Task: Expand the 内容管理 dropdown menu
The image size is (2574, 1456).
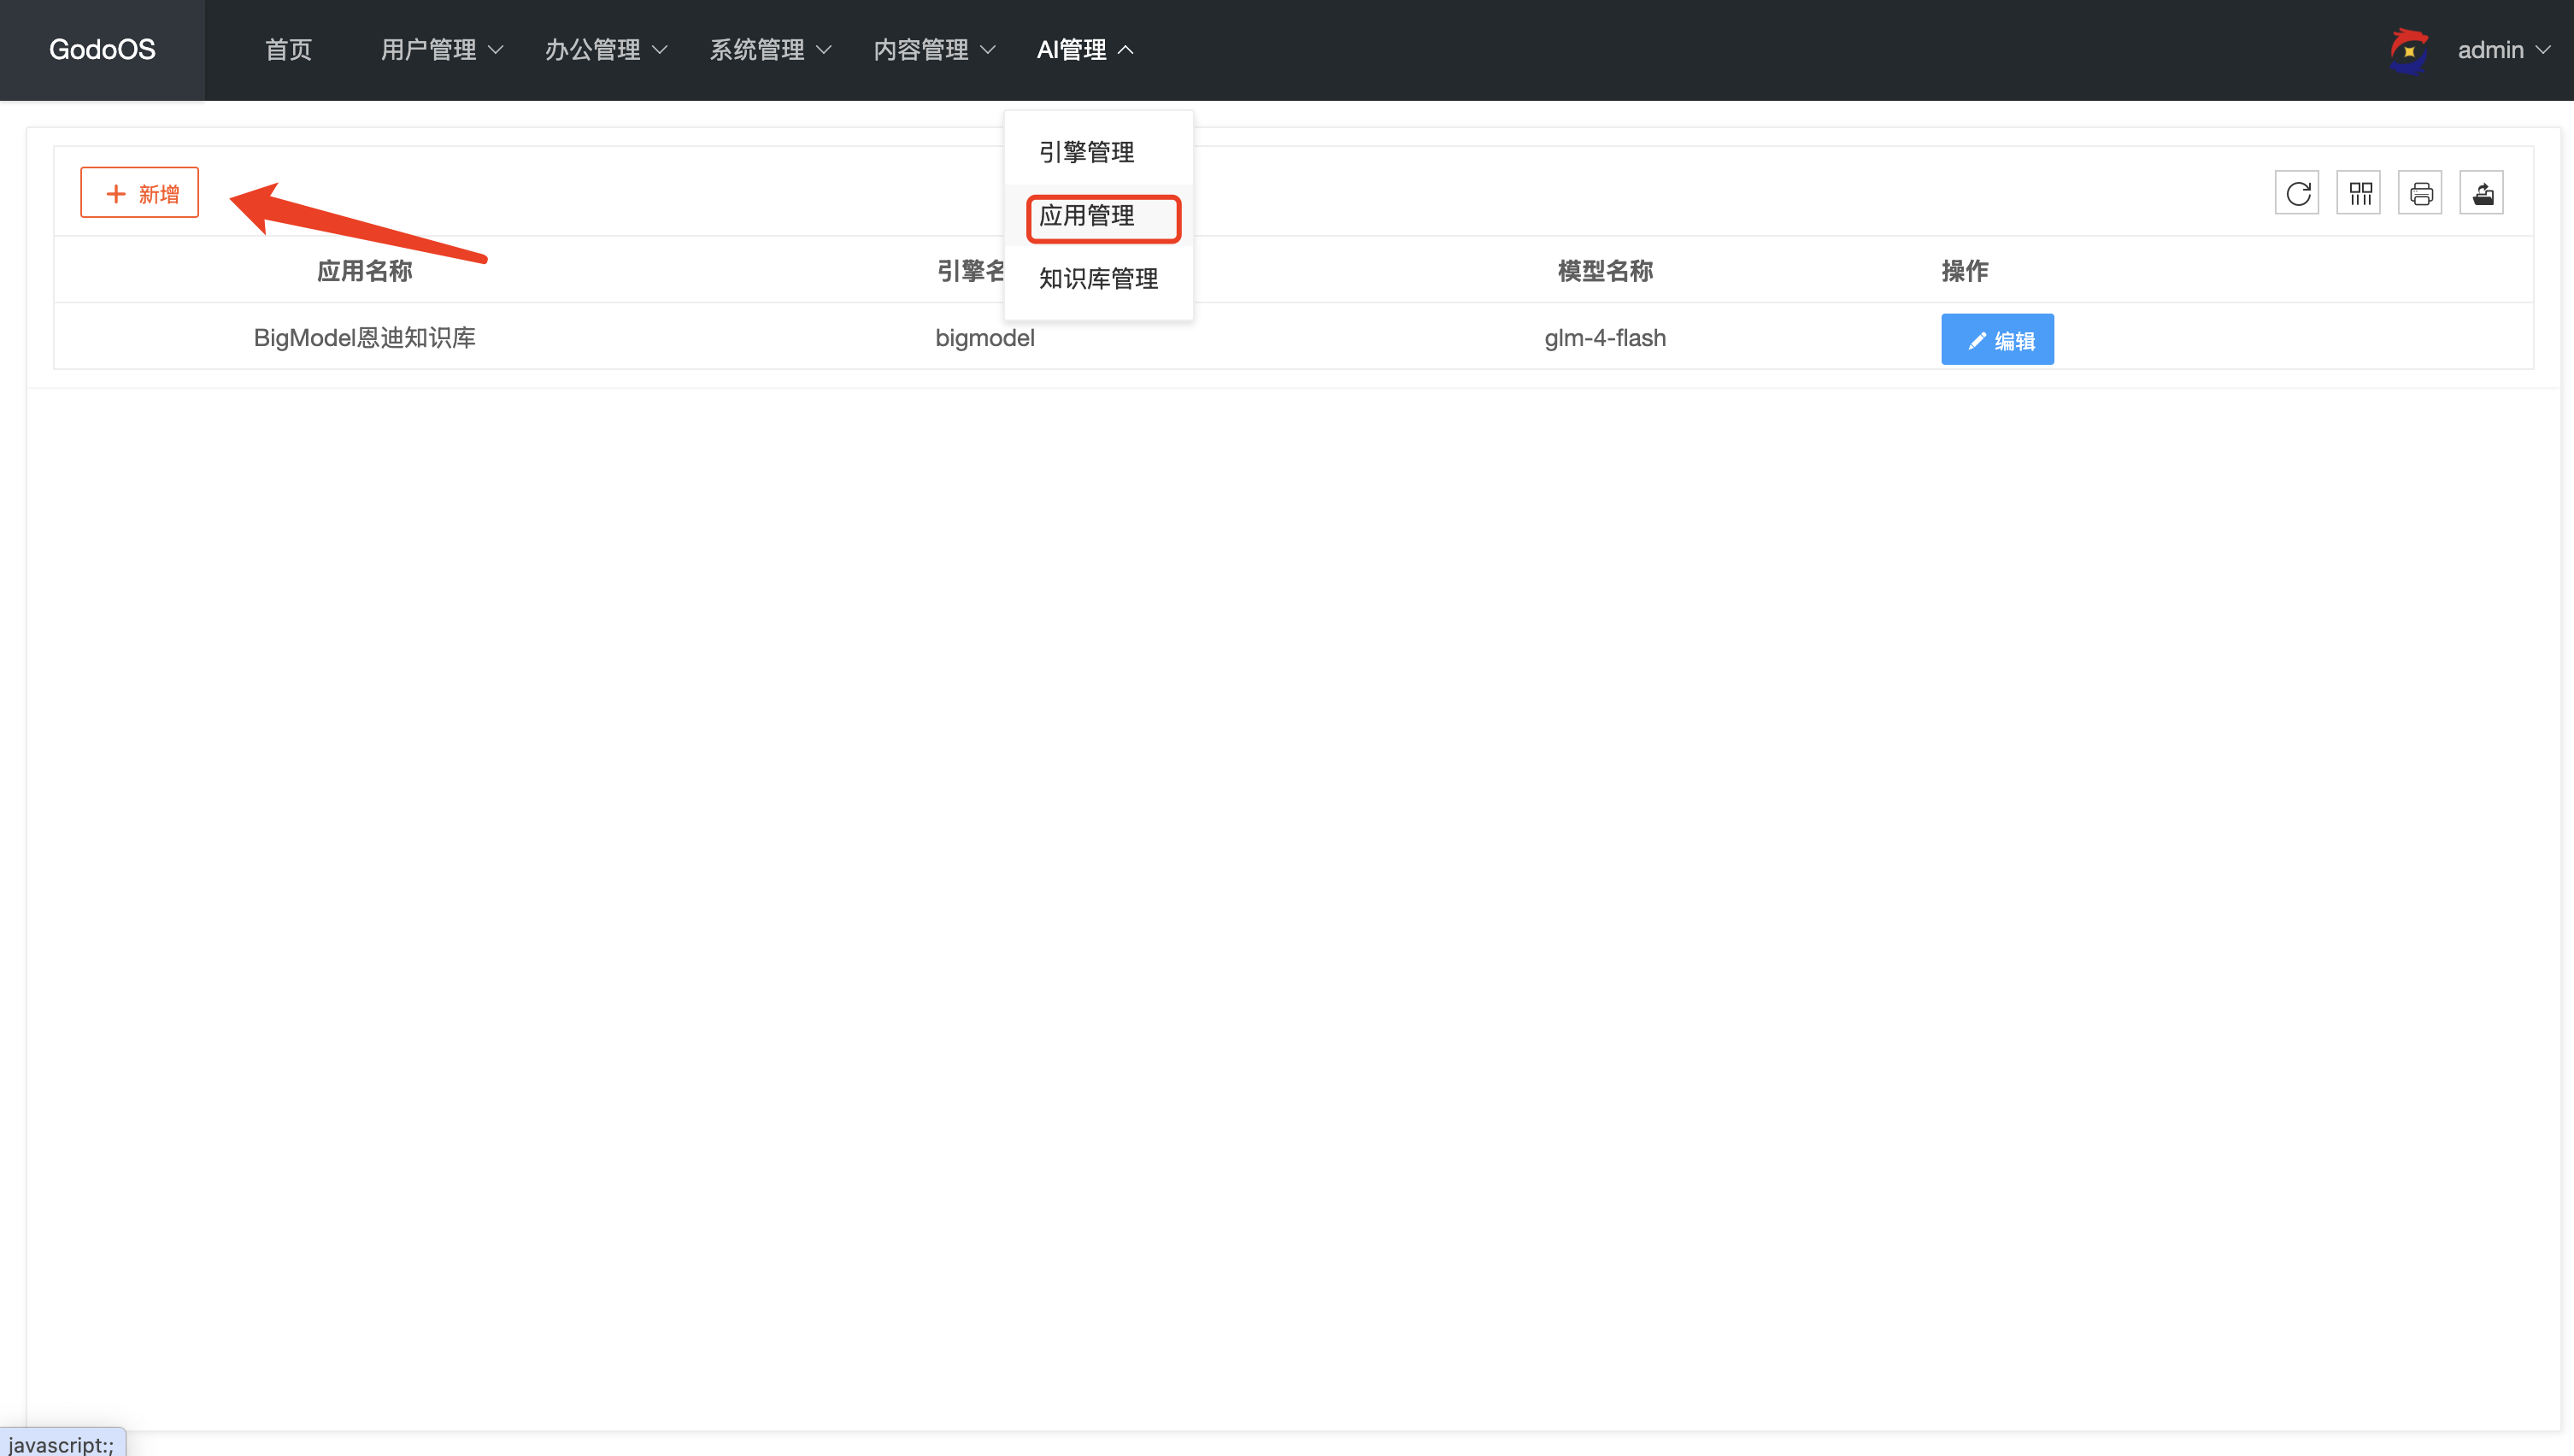Action: pyautogui.click(x=933, y=50)
